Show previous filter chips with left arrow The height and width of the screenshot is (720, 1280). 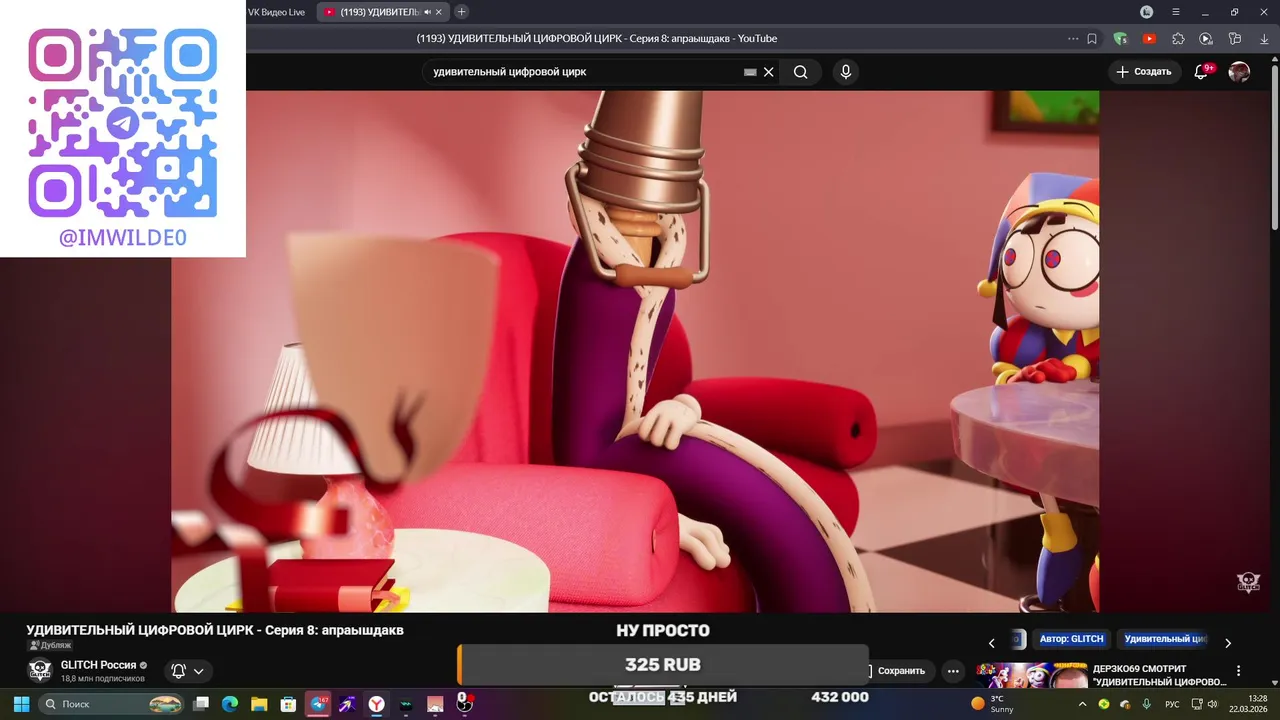tap(992, 643)
